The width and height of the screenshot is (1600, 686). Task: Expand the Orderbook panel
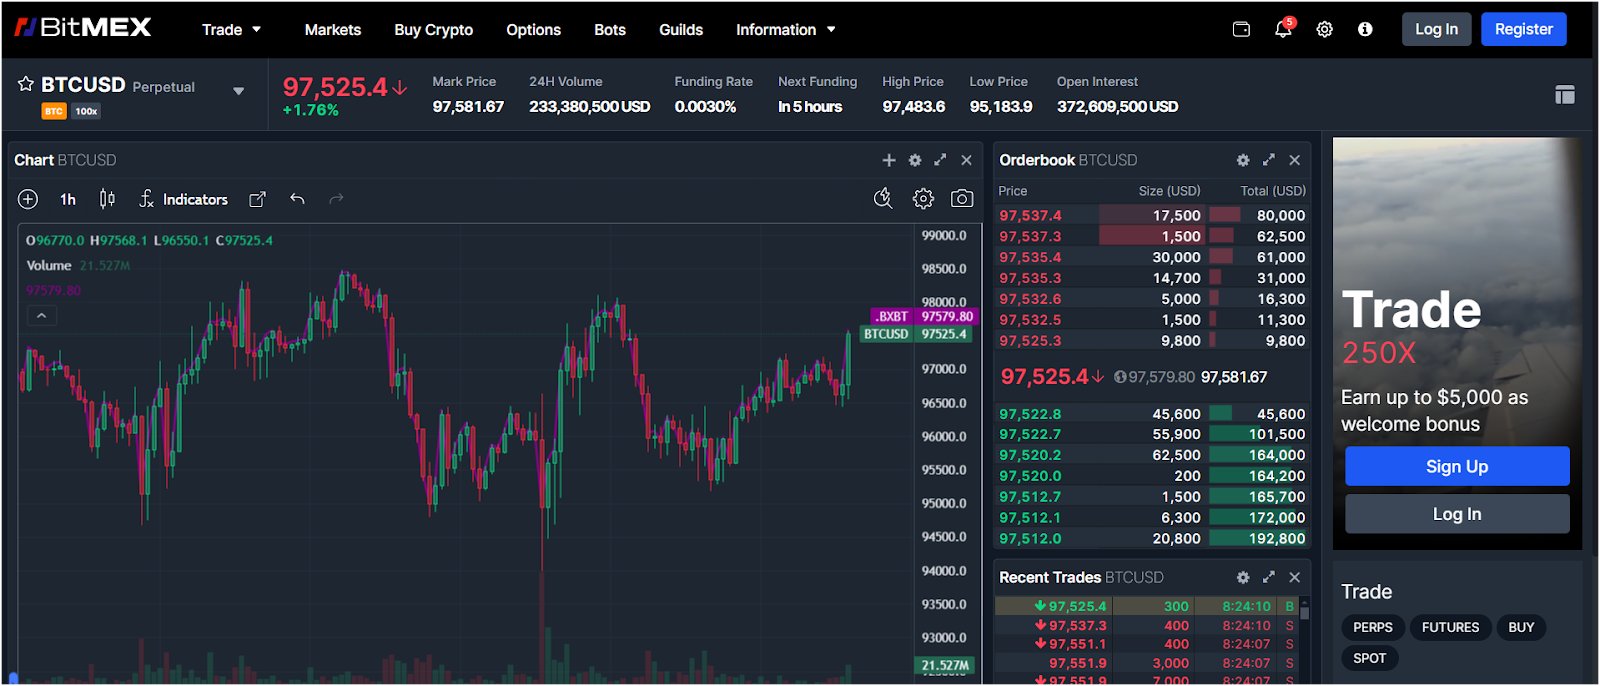tap(1269, 160)
